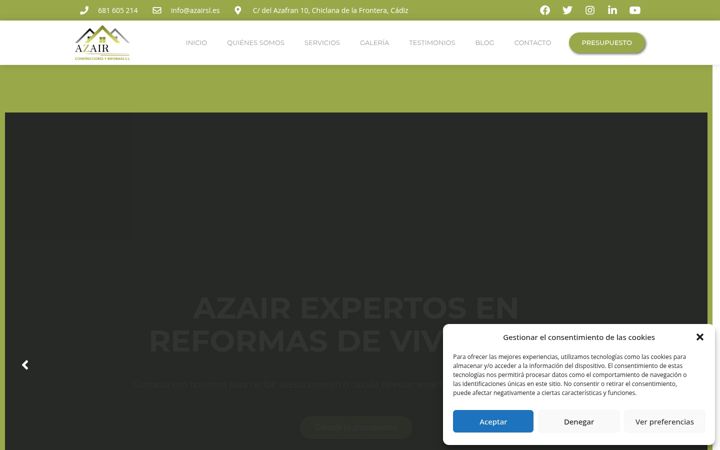The image size is (720, 450).
Task: Open the Blog menu item
Action: [484, 43]
